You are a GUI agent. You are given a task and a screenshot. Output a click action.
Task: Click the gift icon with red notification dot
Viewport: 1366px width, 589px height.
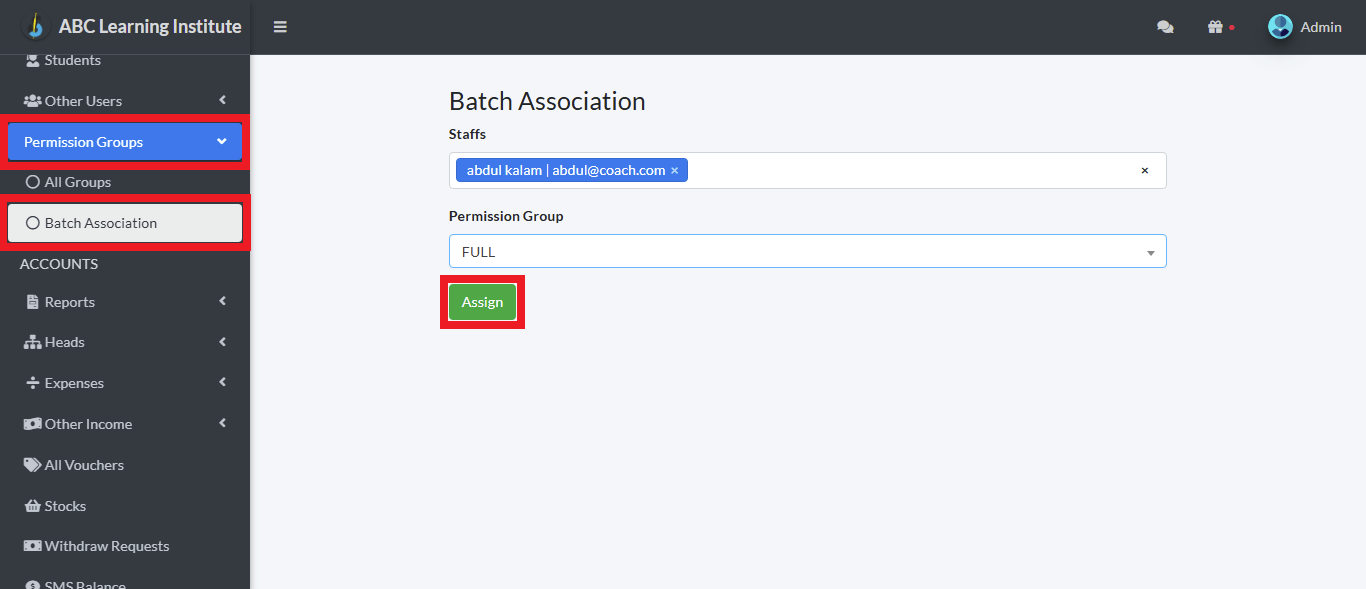[x=1218, y=27]
